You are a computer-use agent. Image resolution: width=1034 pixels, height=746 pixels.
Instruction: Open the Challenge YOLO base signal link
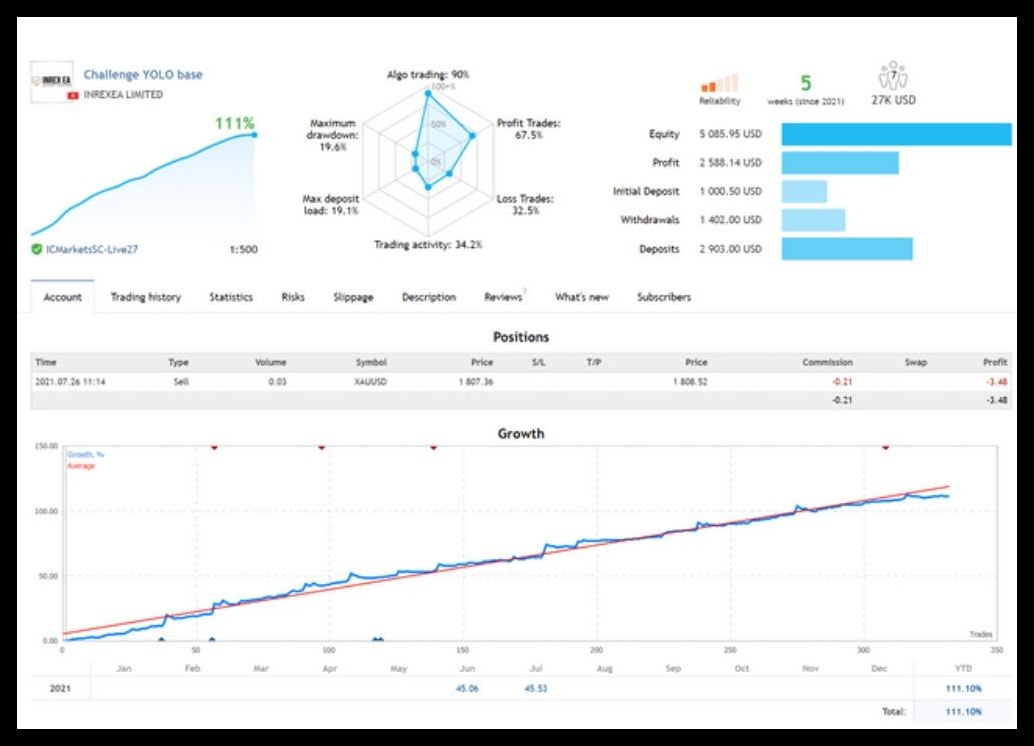pos(142,75)
